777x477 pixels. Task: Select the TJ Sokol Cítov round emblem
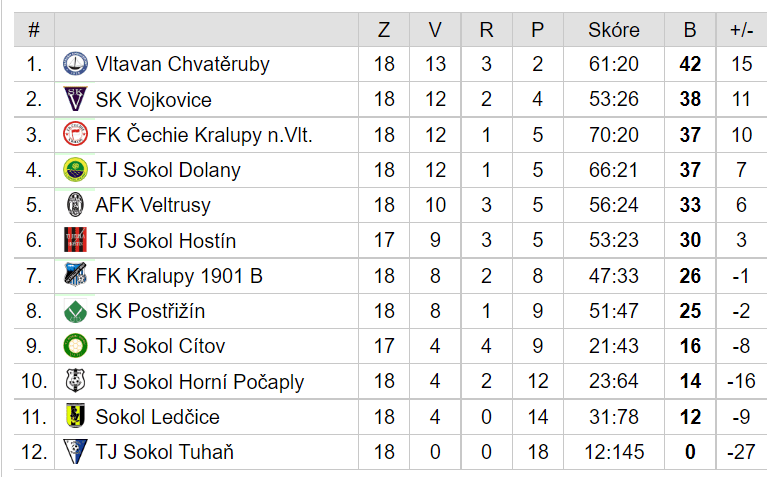[x=75, y=346]
